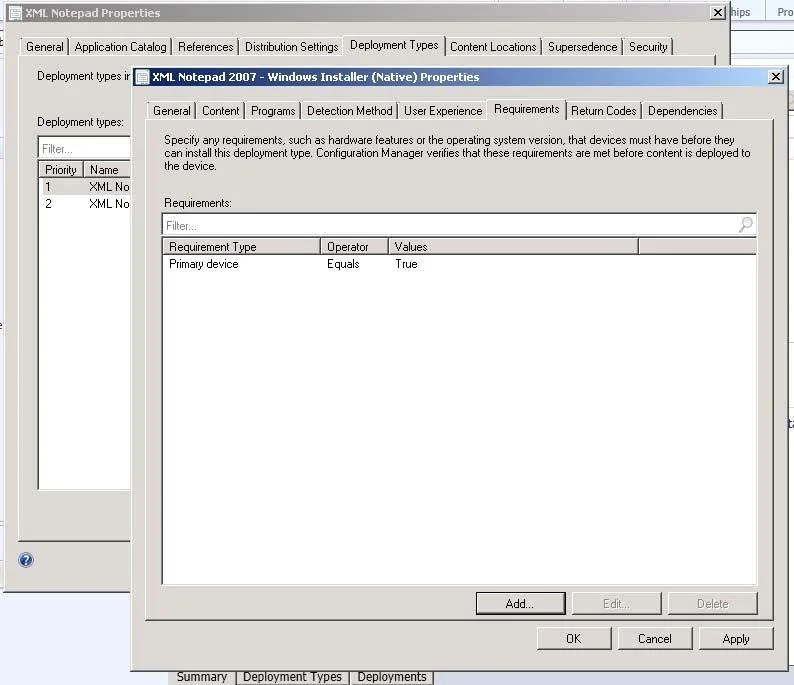Open the Detection Method tab

349,111
